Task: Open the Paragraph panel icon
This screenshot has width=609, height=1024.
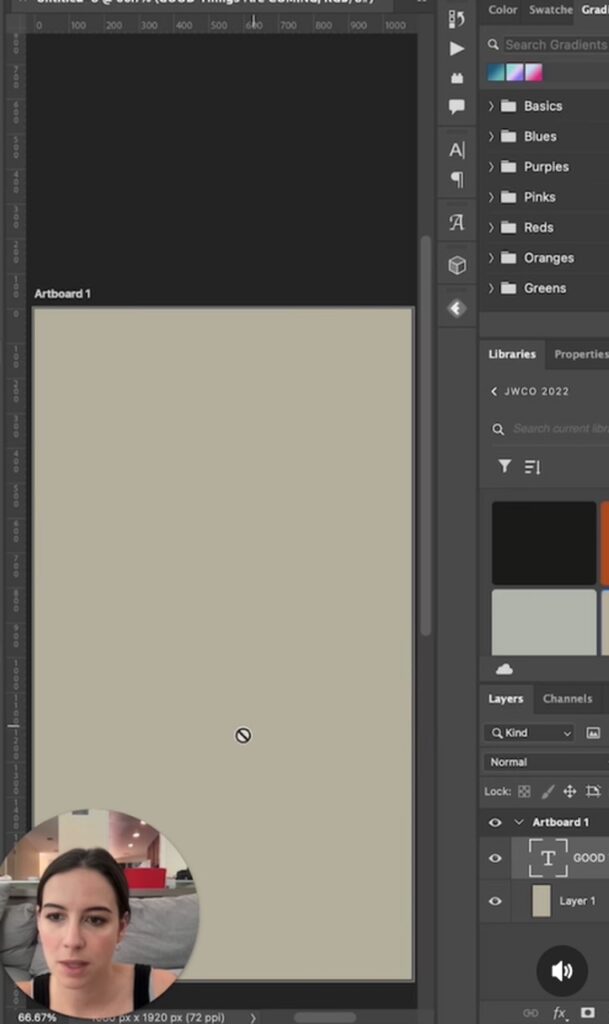Action: click(x=457, y=180)
